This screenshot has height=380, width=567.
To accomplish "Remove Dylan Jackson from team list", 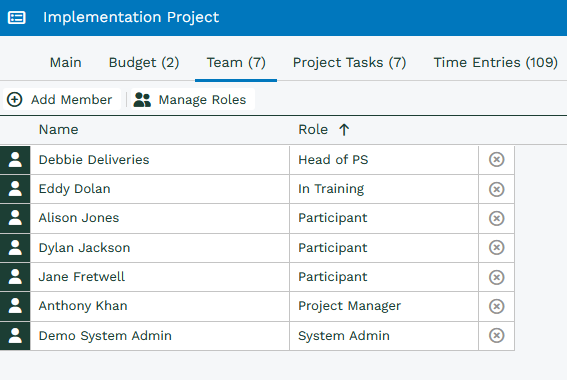I will click(496, 248).
